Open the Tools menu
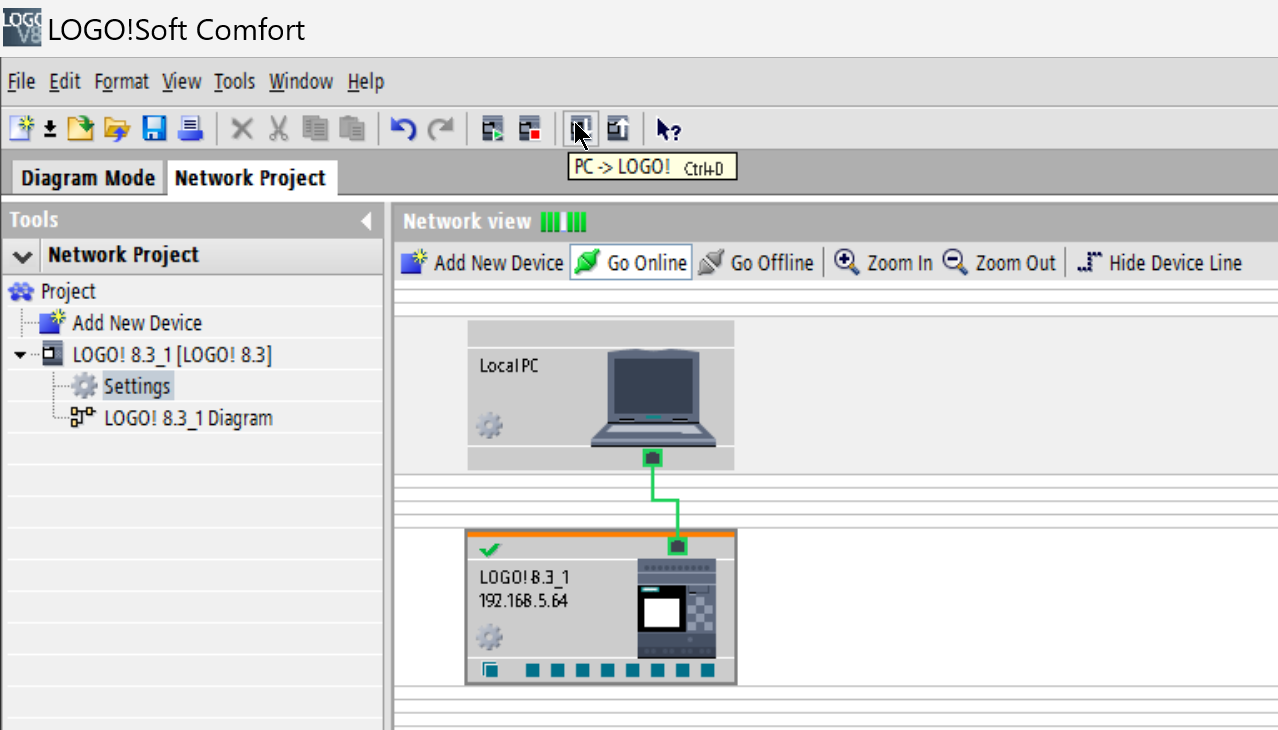 (x=235, y=82)
